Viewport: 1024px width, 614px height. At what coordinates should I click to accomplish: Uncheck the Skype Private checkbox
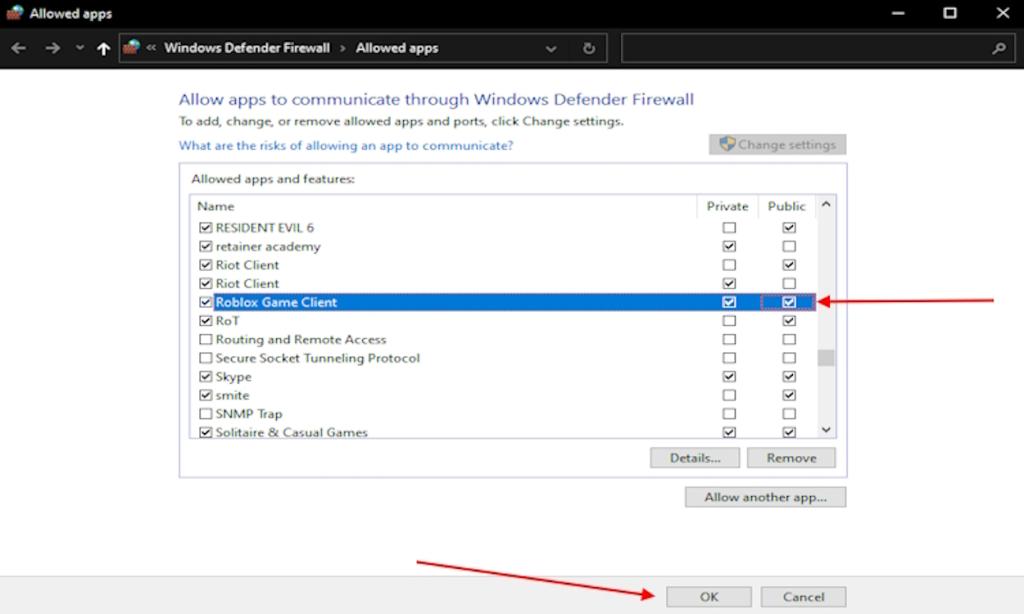[x=729, y=377]
